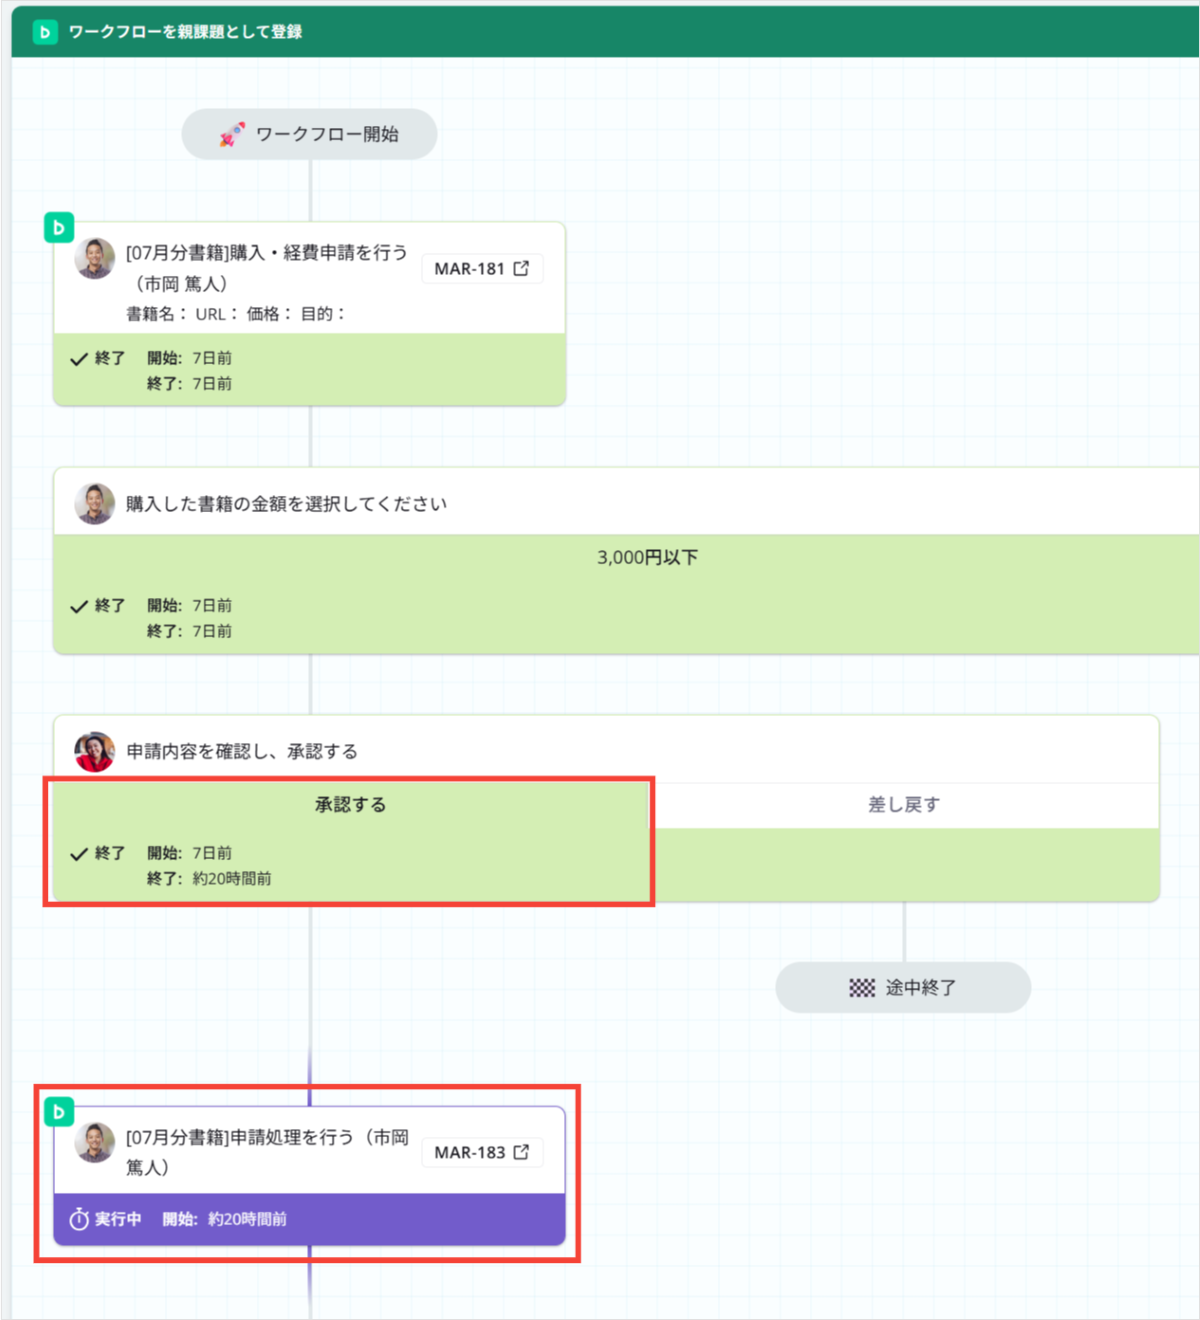Select the 承認する branch

[351, 805]
